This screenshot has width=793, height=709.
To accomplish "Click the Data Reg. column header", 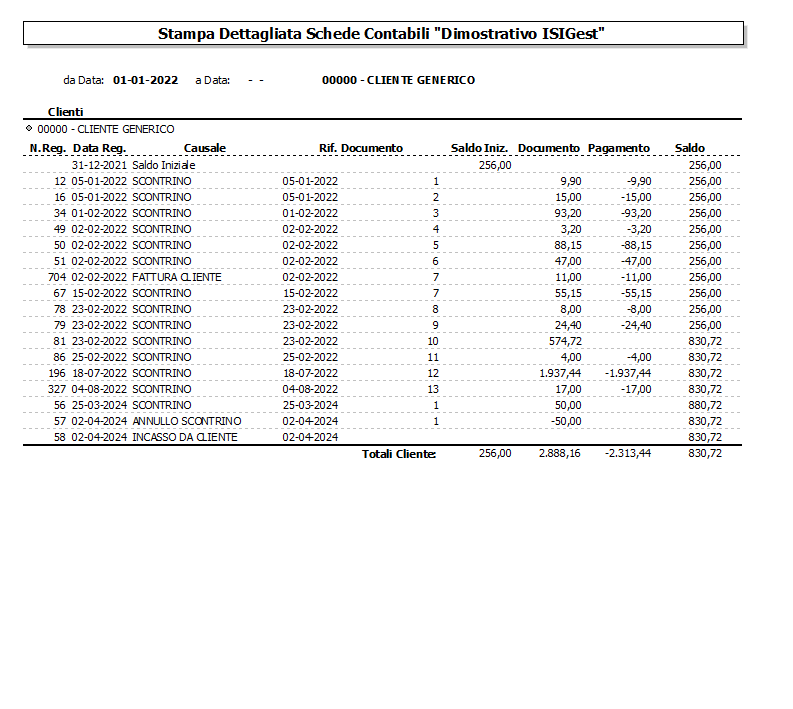I will tap(99, 148).
